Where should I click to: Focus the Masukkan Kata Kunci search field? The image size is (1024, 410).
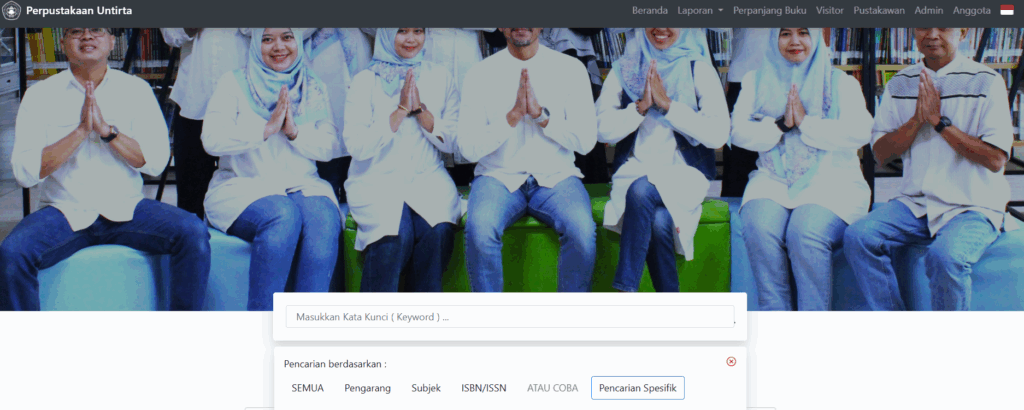pyautogui.click(x=510, y=317)
